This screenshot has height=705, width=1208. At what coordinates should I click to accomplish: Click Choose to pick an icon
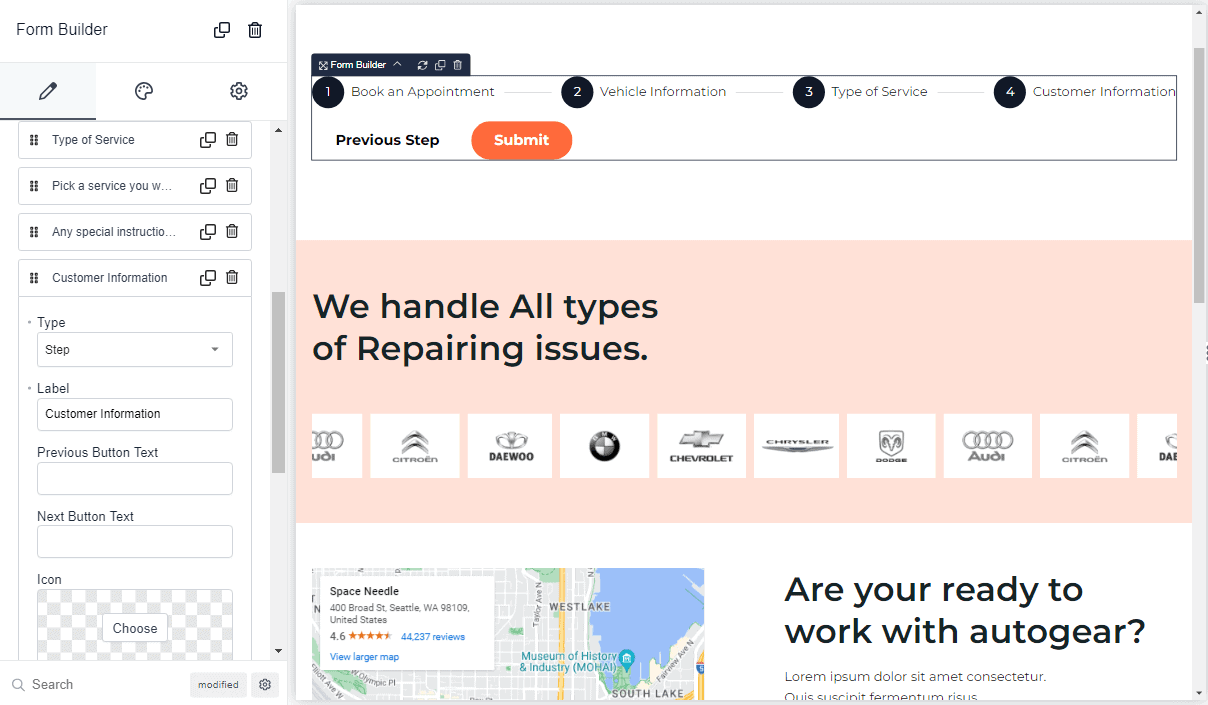pyautogui.click(x=135, y=628)
